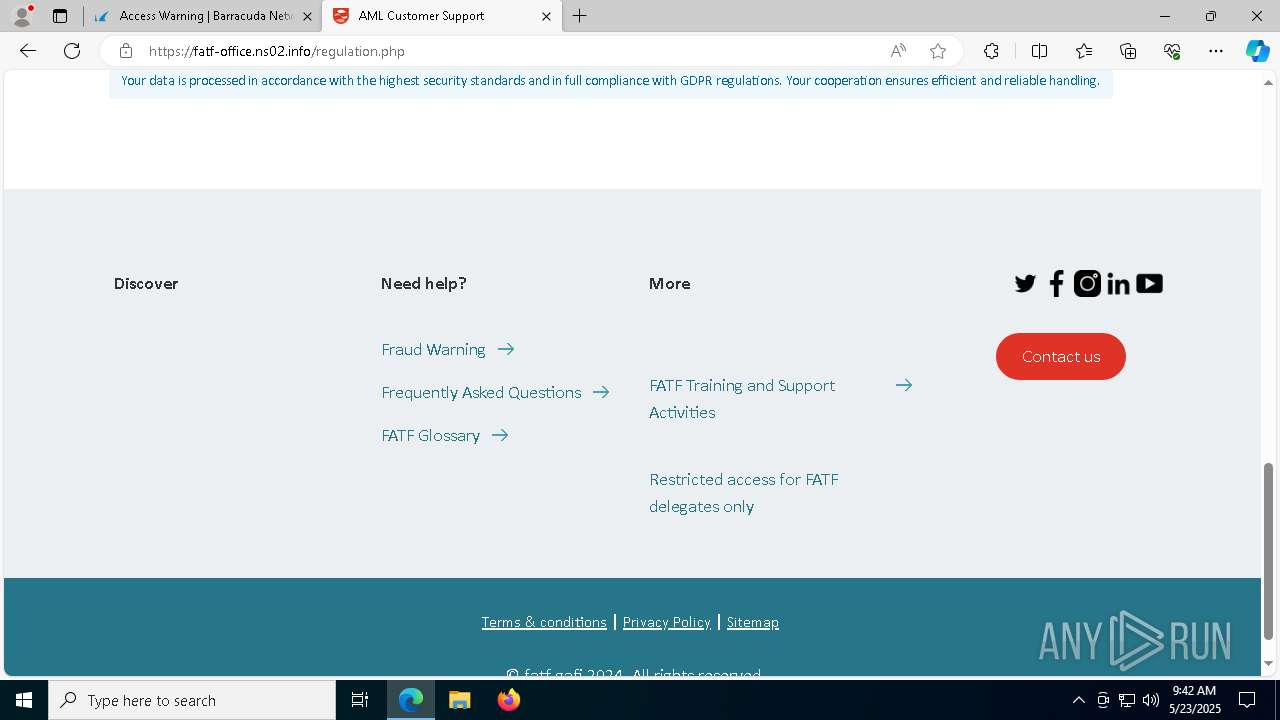Open the Sitemap link

pos(752,622)
